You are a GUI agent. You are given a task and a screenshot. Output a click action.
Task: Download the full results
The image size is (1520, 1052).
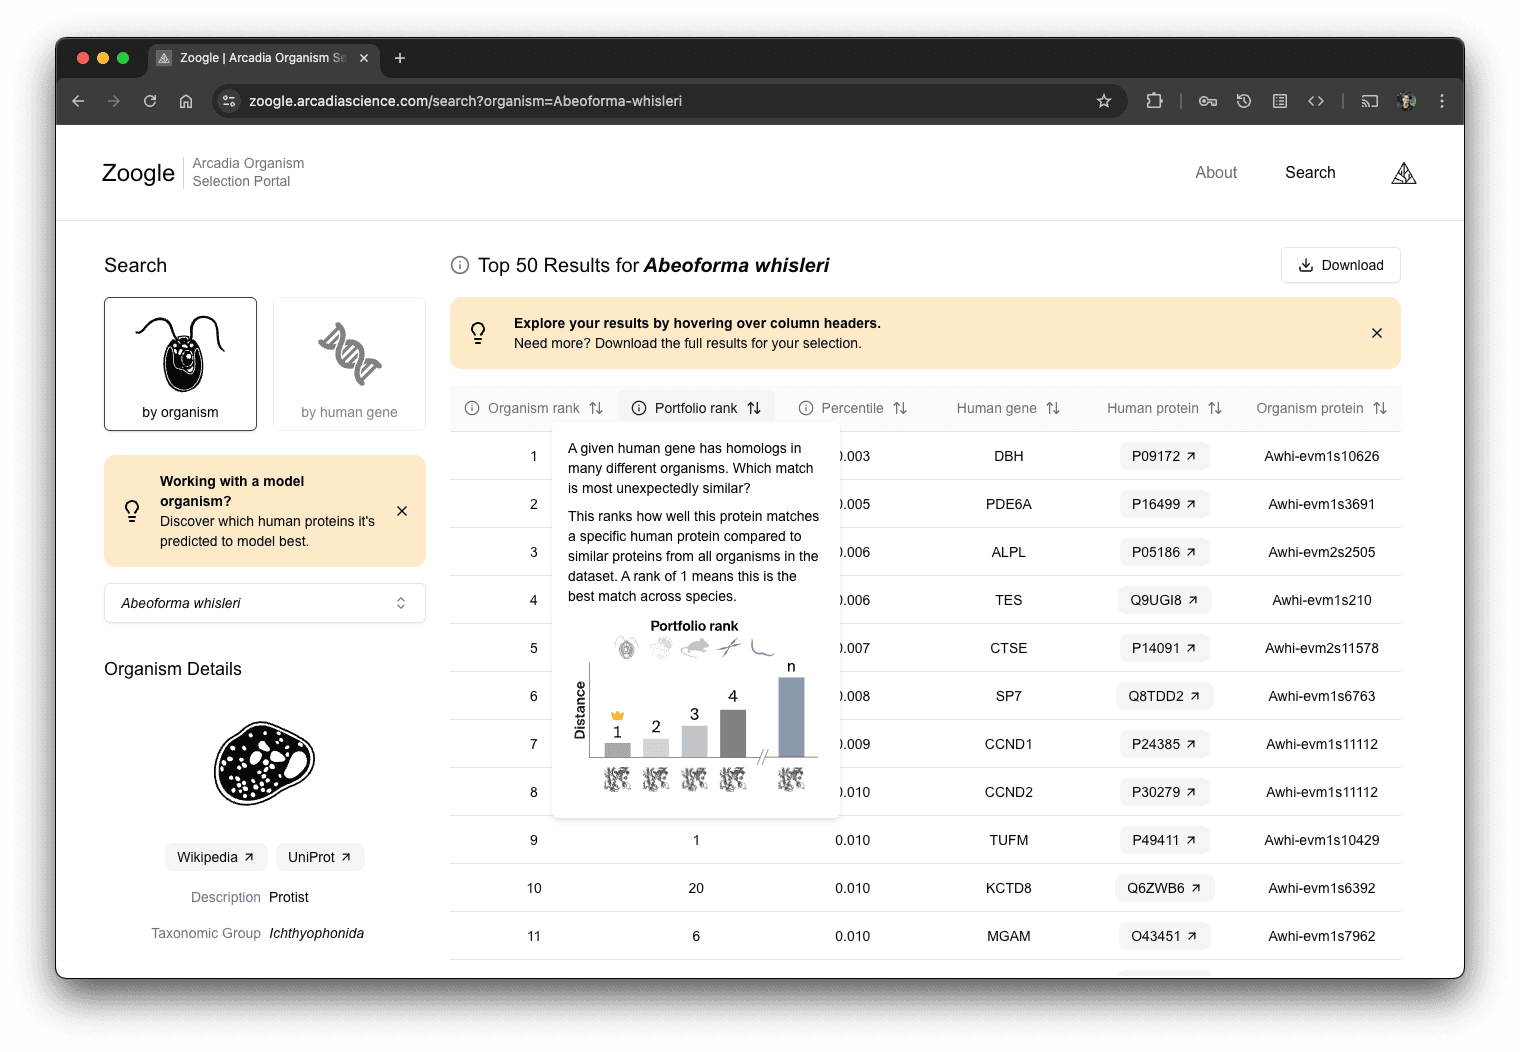click(1340, 265)
